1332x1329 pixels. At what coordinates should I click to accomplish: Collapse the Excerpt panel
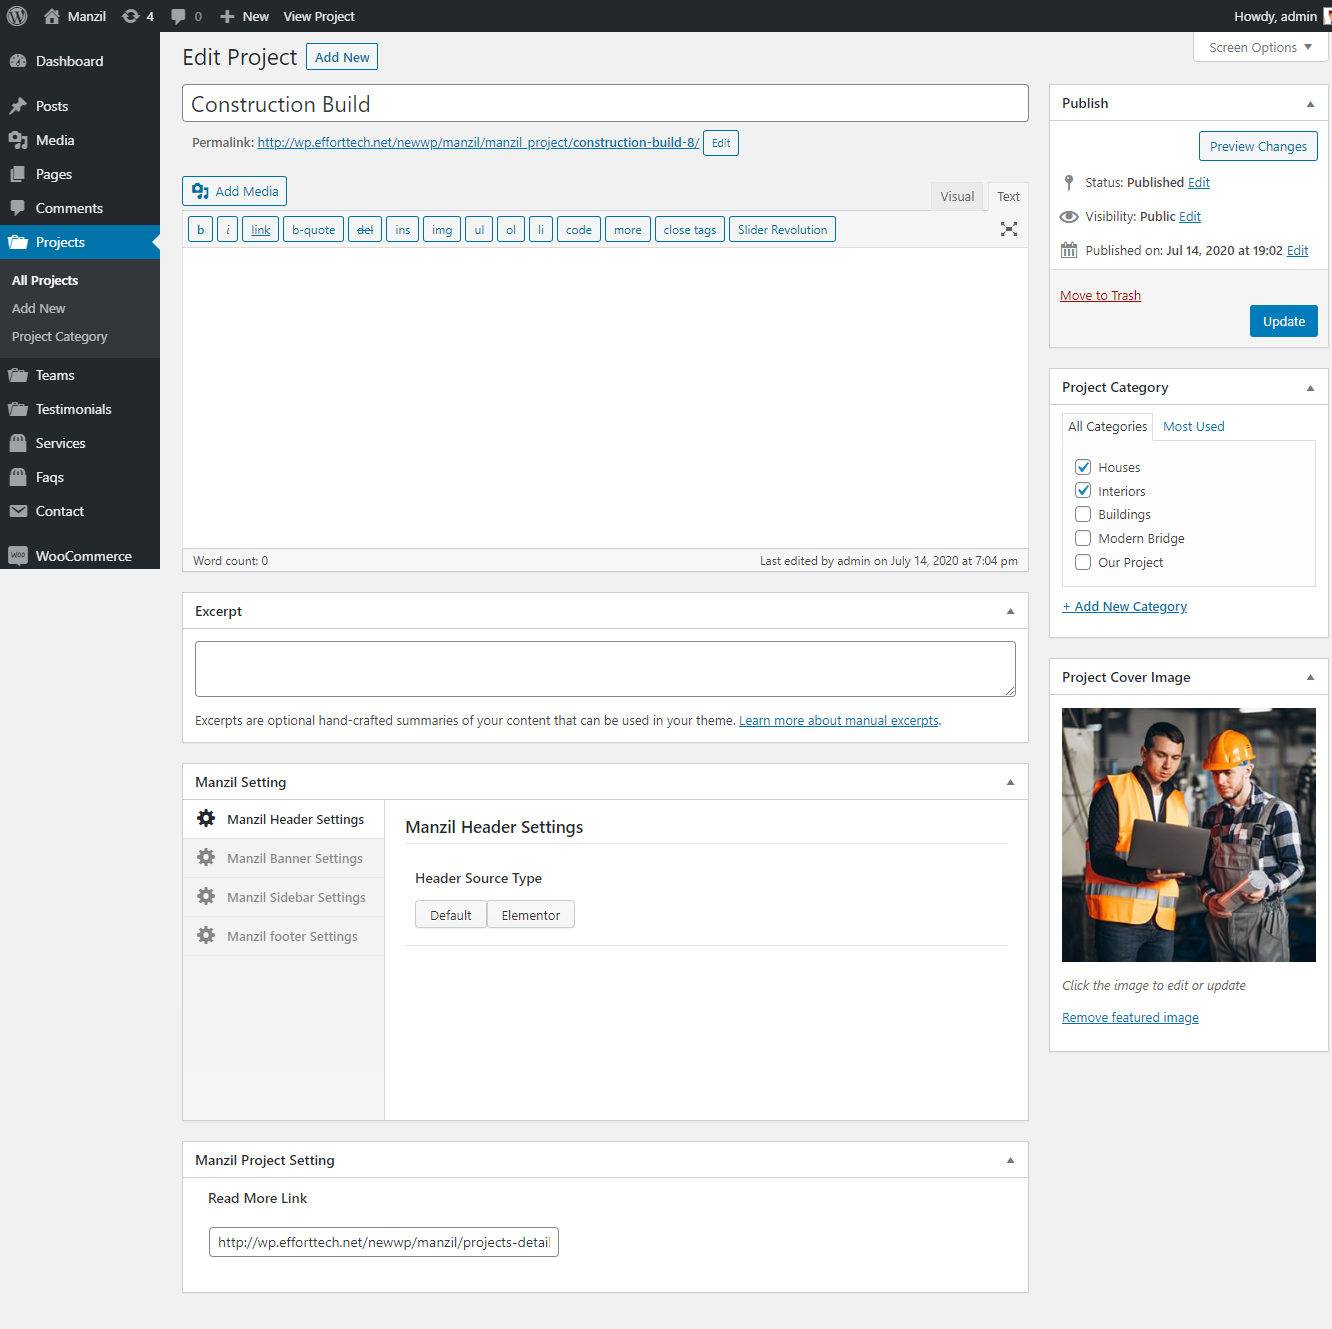[1010, 611]
